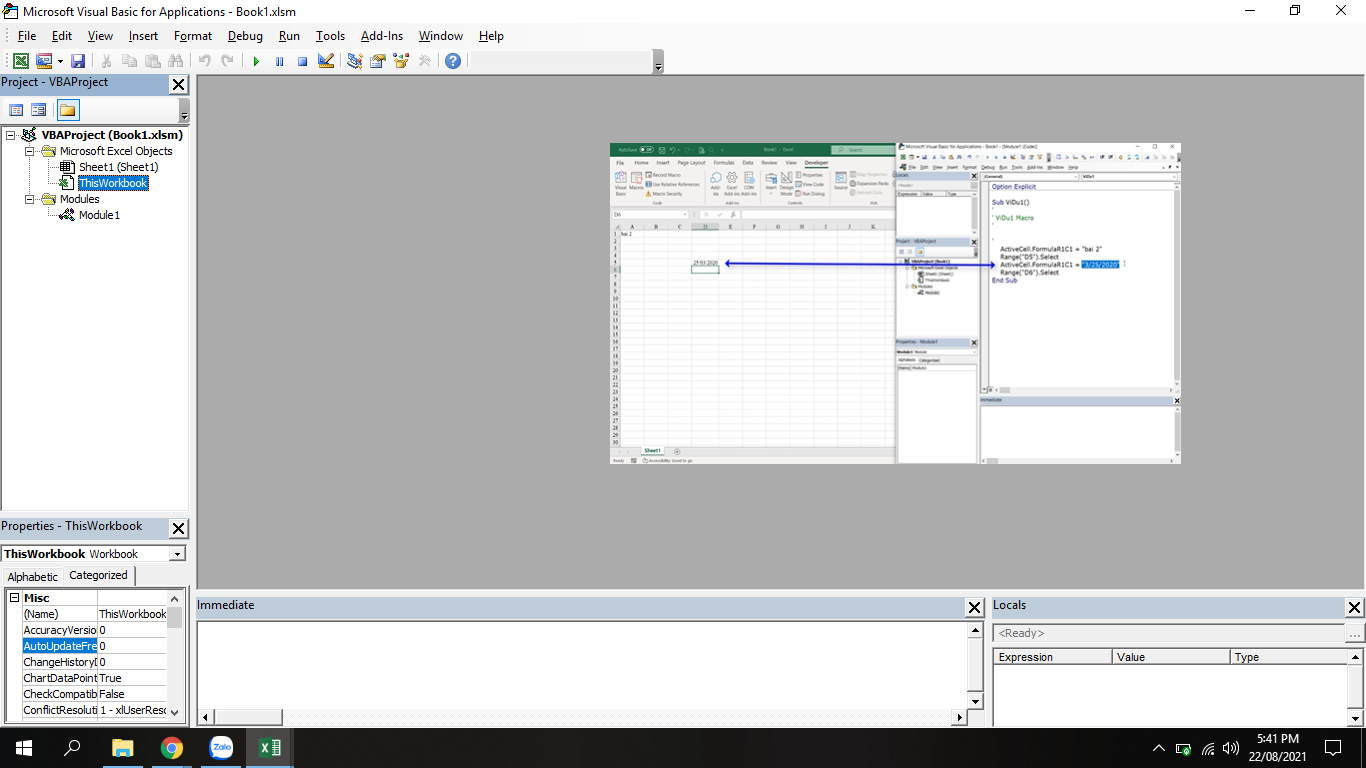Select the ChartDataPoint property row
Viewport: 1366px width, 768px height.
(x=94, y=678)
